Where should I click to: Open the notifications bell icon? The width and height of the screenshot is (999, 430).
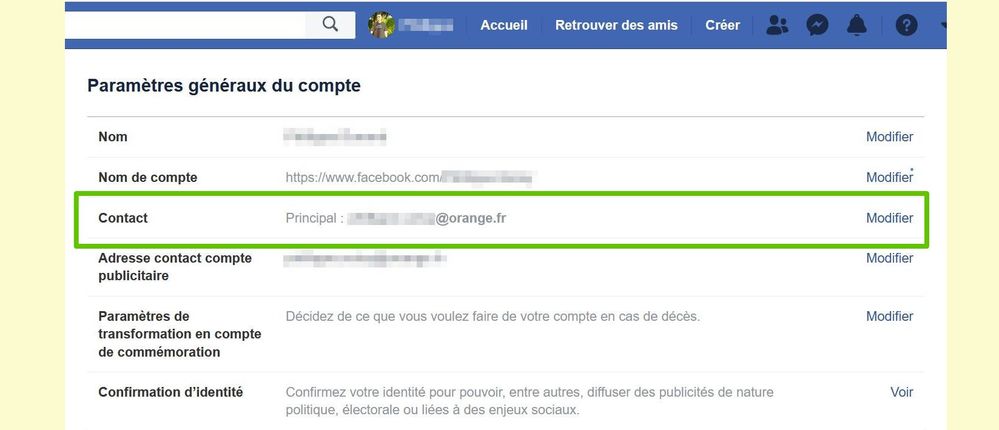[x=856, y=25]
